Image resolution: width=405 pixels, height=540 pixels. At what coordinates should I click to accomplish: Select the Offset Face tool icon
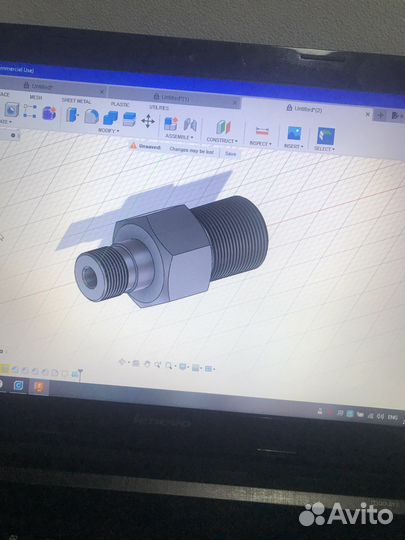pos(129,120)
